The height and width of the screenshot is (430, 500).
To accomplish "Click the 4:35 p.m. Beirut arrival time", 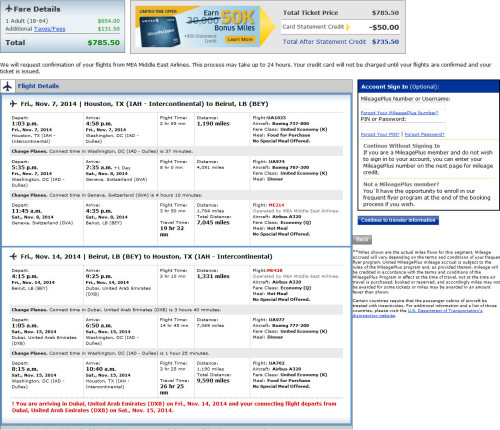I will [x=99, y=211].
